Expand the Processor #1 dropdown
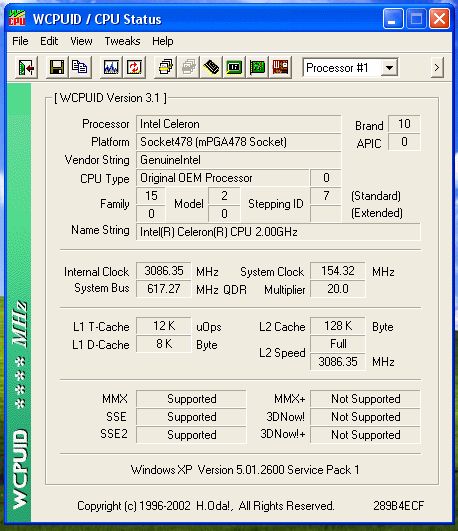The width and height of the screenshot is (458, 531). [x=390, y=68]
